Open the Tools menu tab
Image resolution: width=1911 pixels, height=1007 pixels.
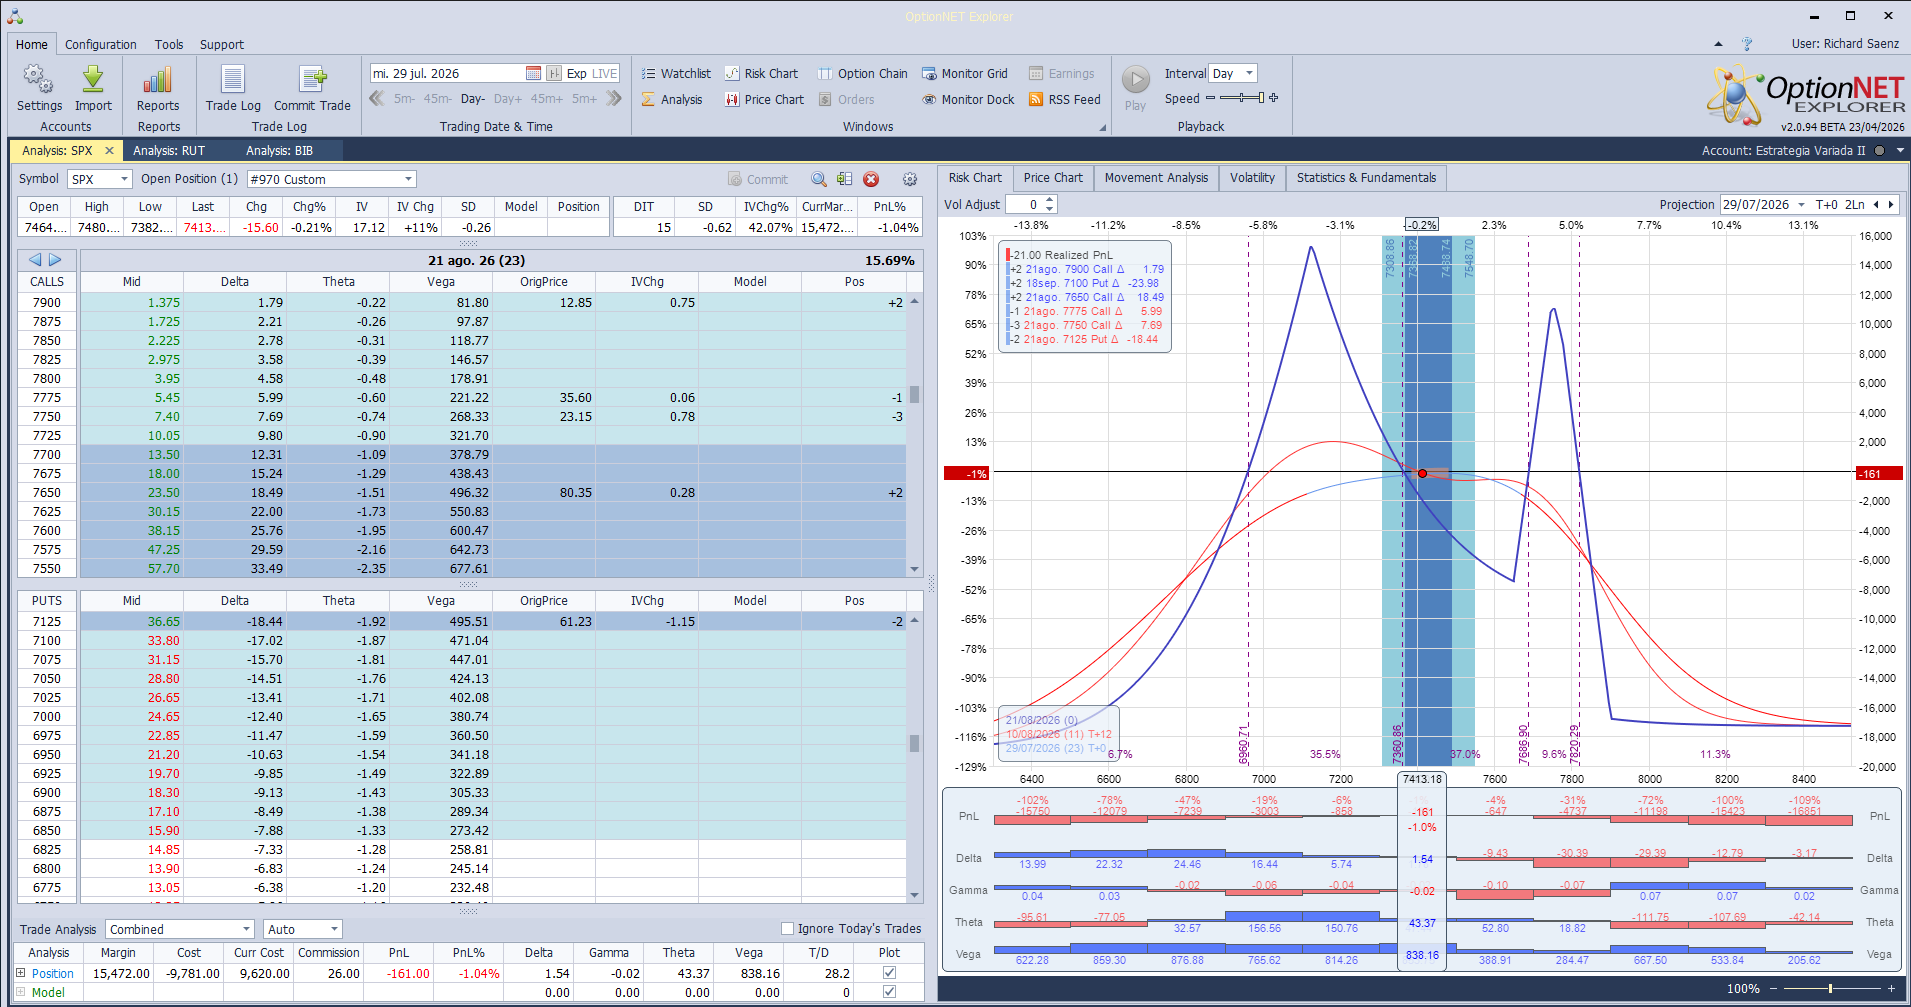click(169, 44)
